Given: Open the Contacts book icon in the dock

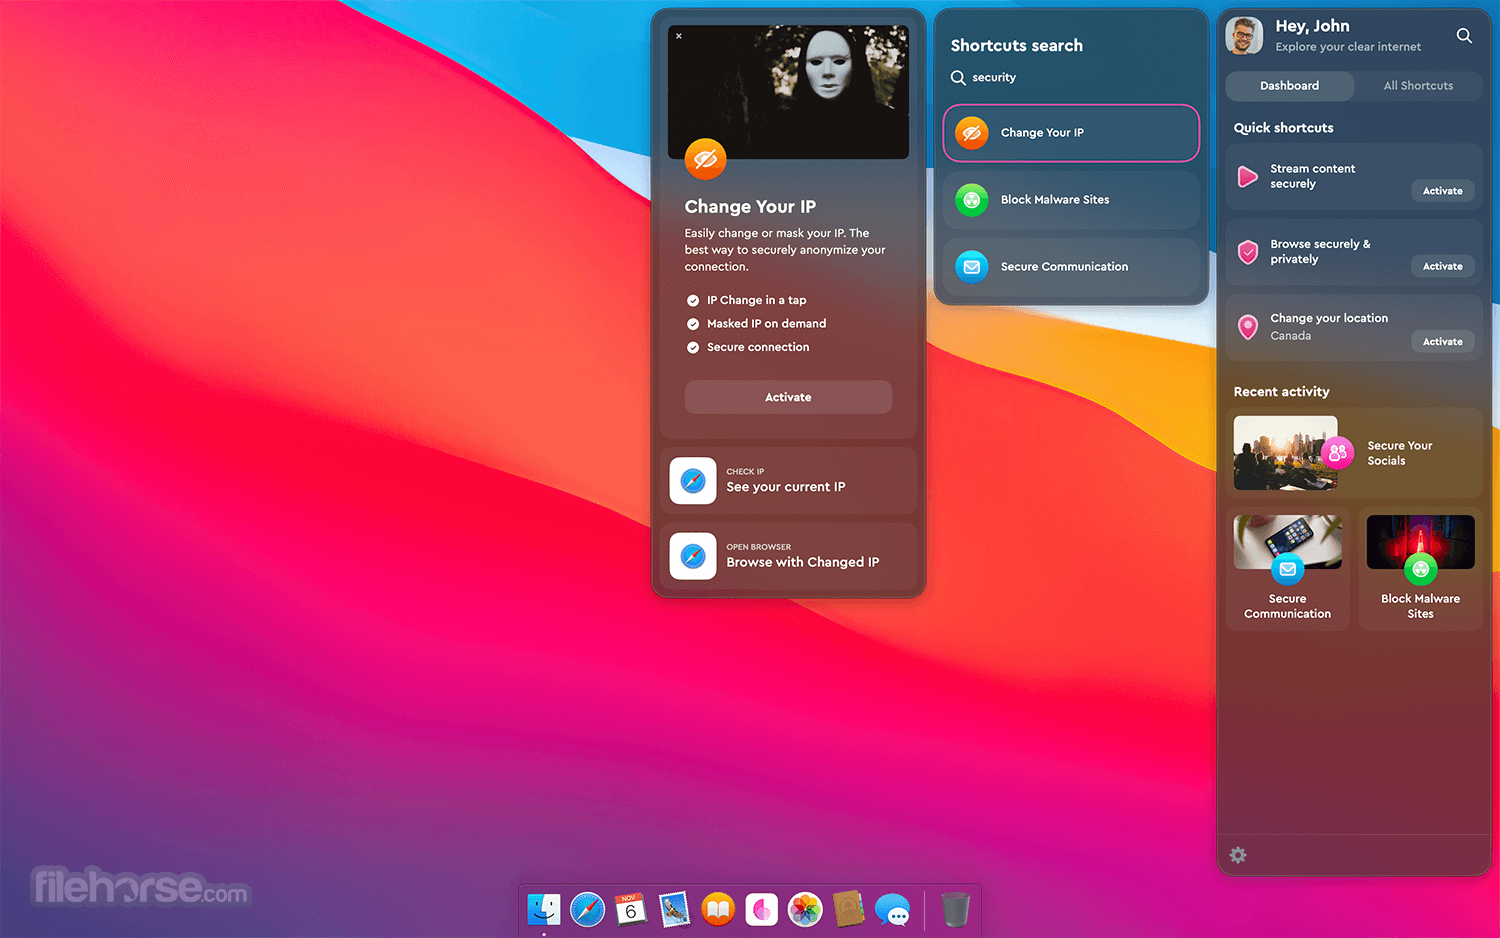Looking at the screenshot, I should pos(849,909).
